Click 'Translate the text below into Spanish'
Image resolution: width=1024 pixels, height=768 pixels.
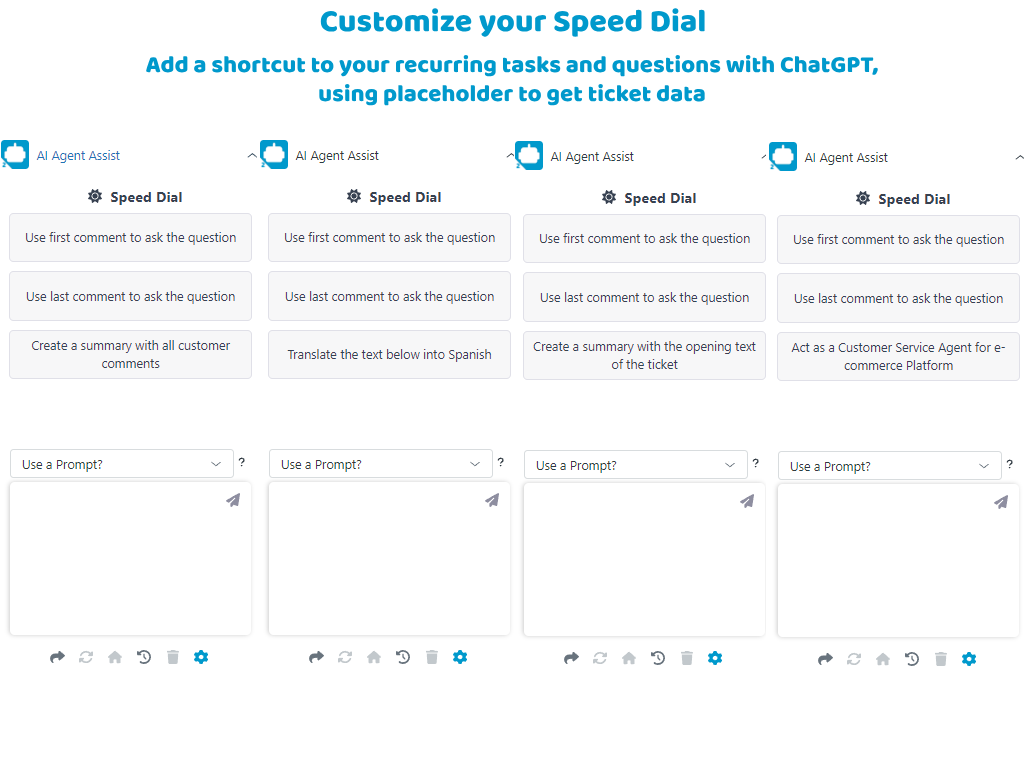click(x=389, y=355)
